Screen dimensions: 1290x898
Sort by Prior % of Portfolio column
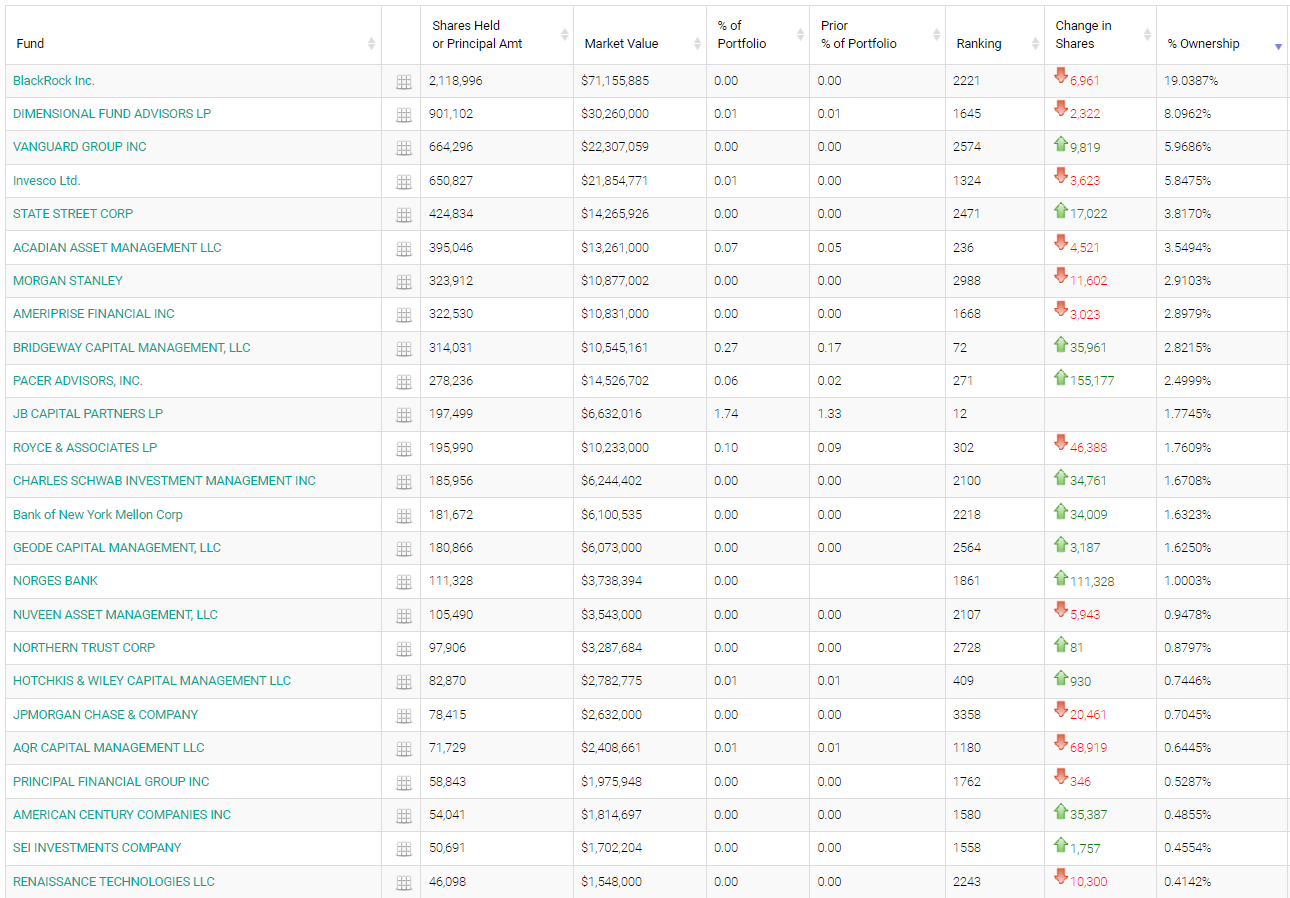pyautogui.click(x=877, y=35)
